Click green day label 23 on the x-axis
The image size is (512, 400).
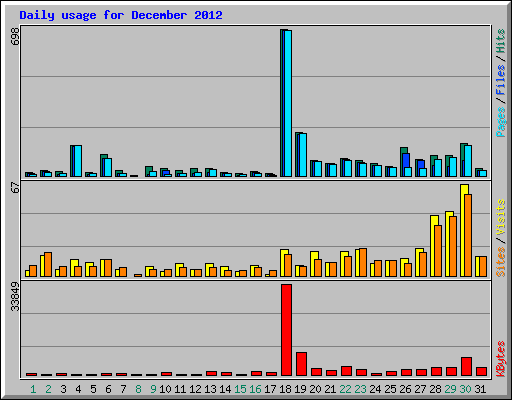click(x=360, y=389)
